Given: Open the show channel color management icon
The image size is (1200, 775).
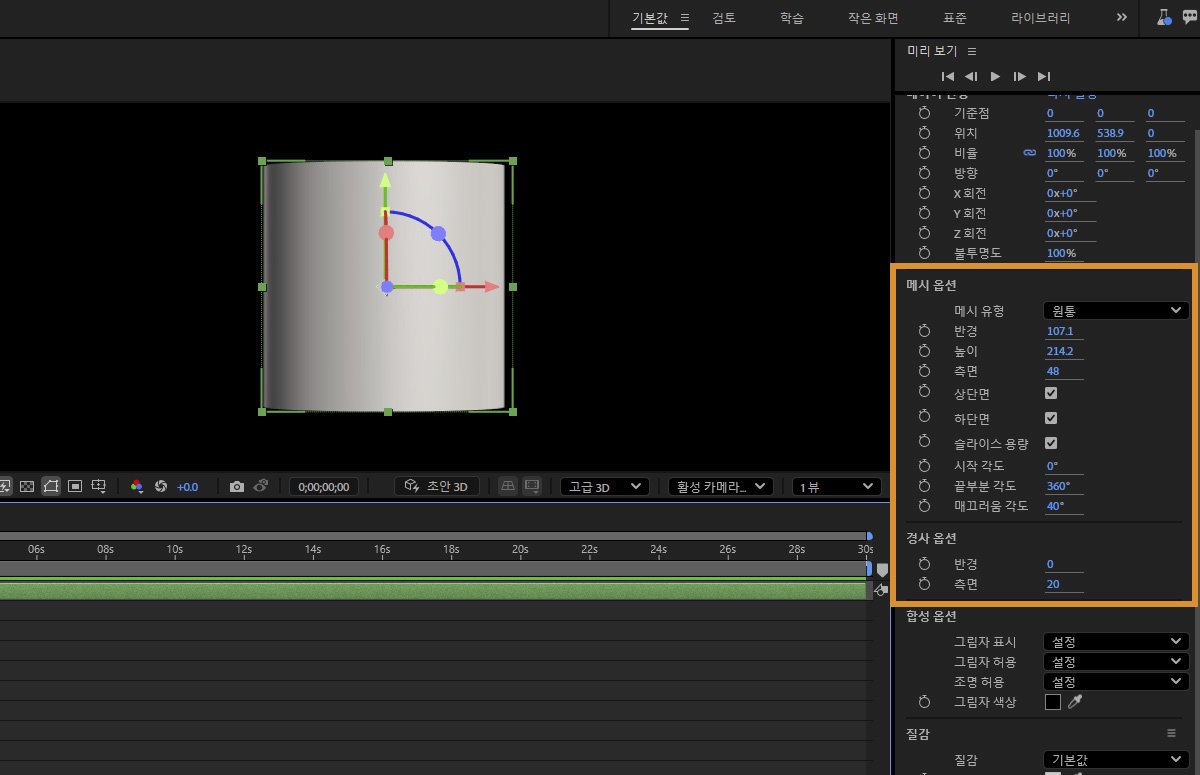Looking at the screenshot, I should point(137,487).
